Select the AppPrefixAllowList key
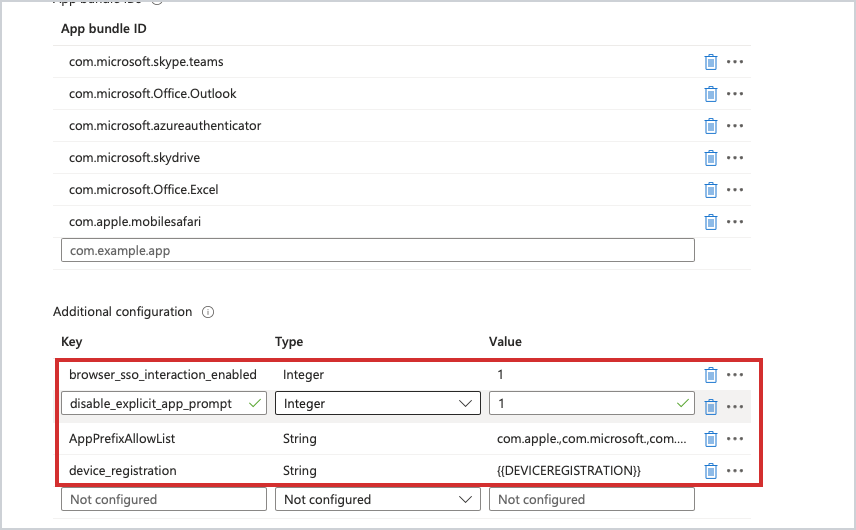This screenshot has width=856, height=530. coord(122,439)
